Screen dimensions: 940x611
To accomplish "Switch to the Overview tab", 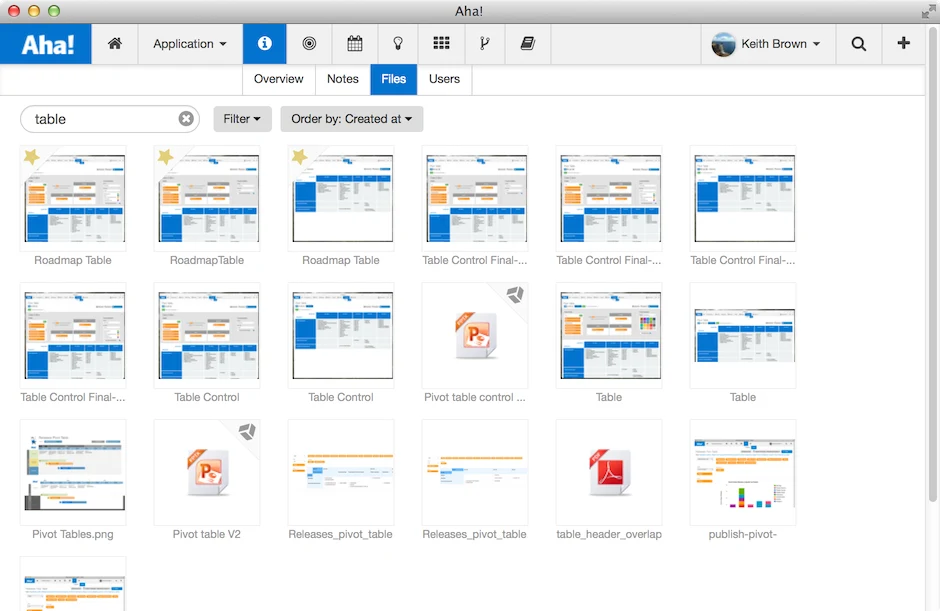I will (279, 79).
